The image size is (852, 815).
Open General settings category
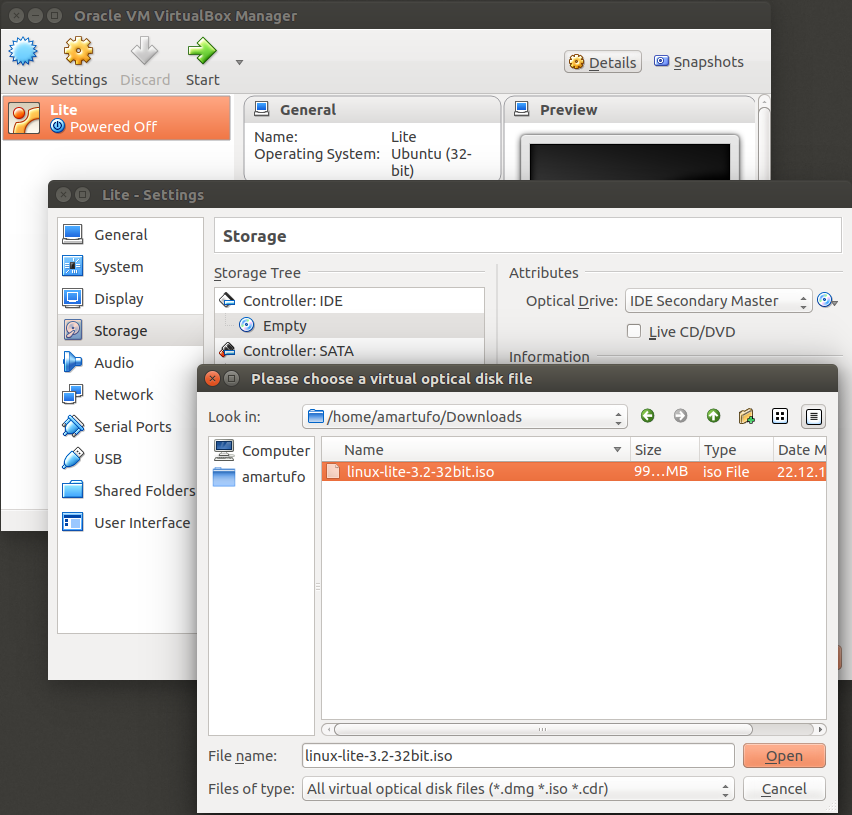coord(130,235)
